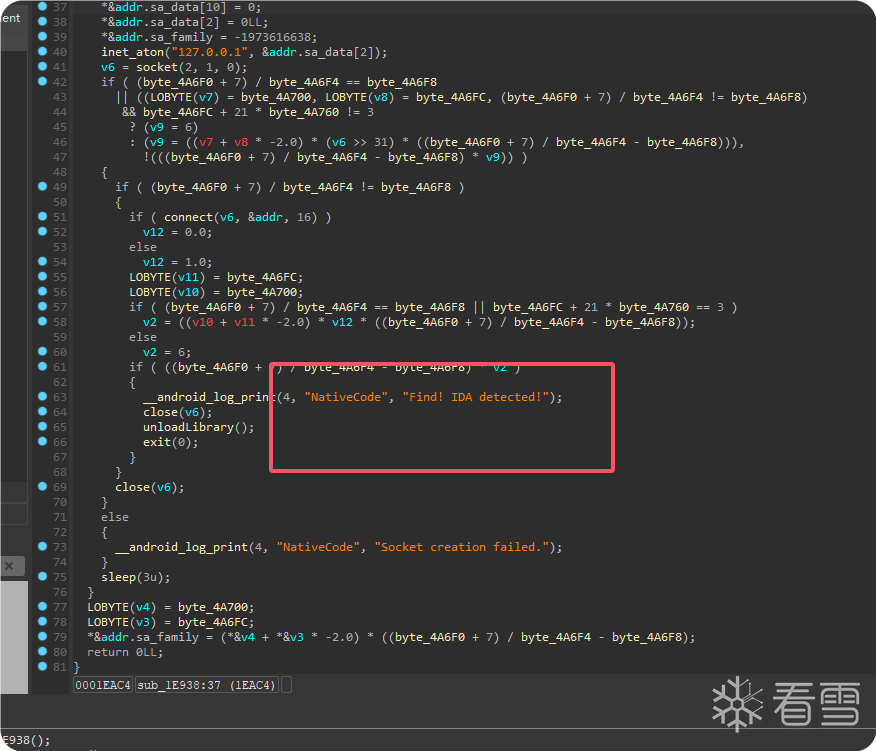Screen dimensions: 876x751
Task: Click the small empty box after the status entry
Action: coord(286,685)
